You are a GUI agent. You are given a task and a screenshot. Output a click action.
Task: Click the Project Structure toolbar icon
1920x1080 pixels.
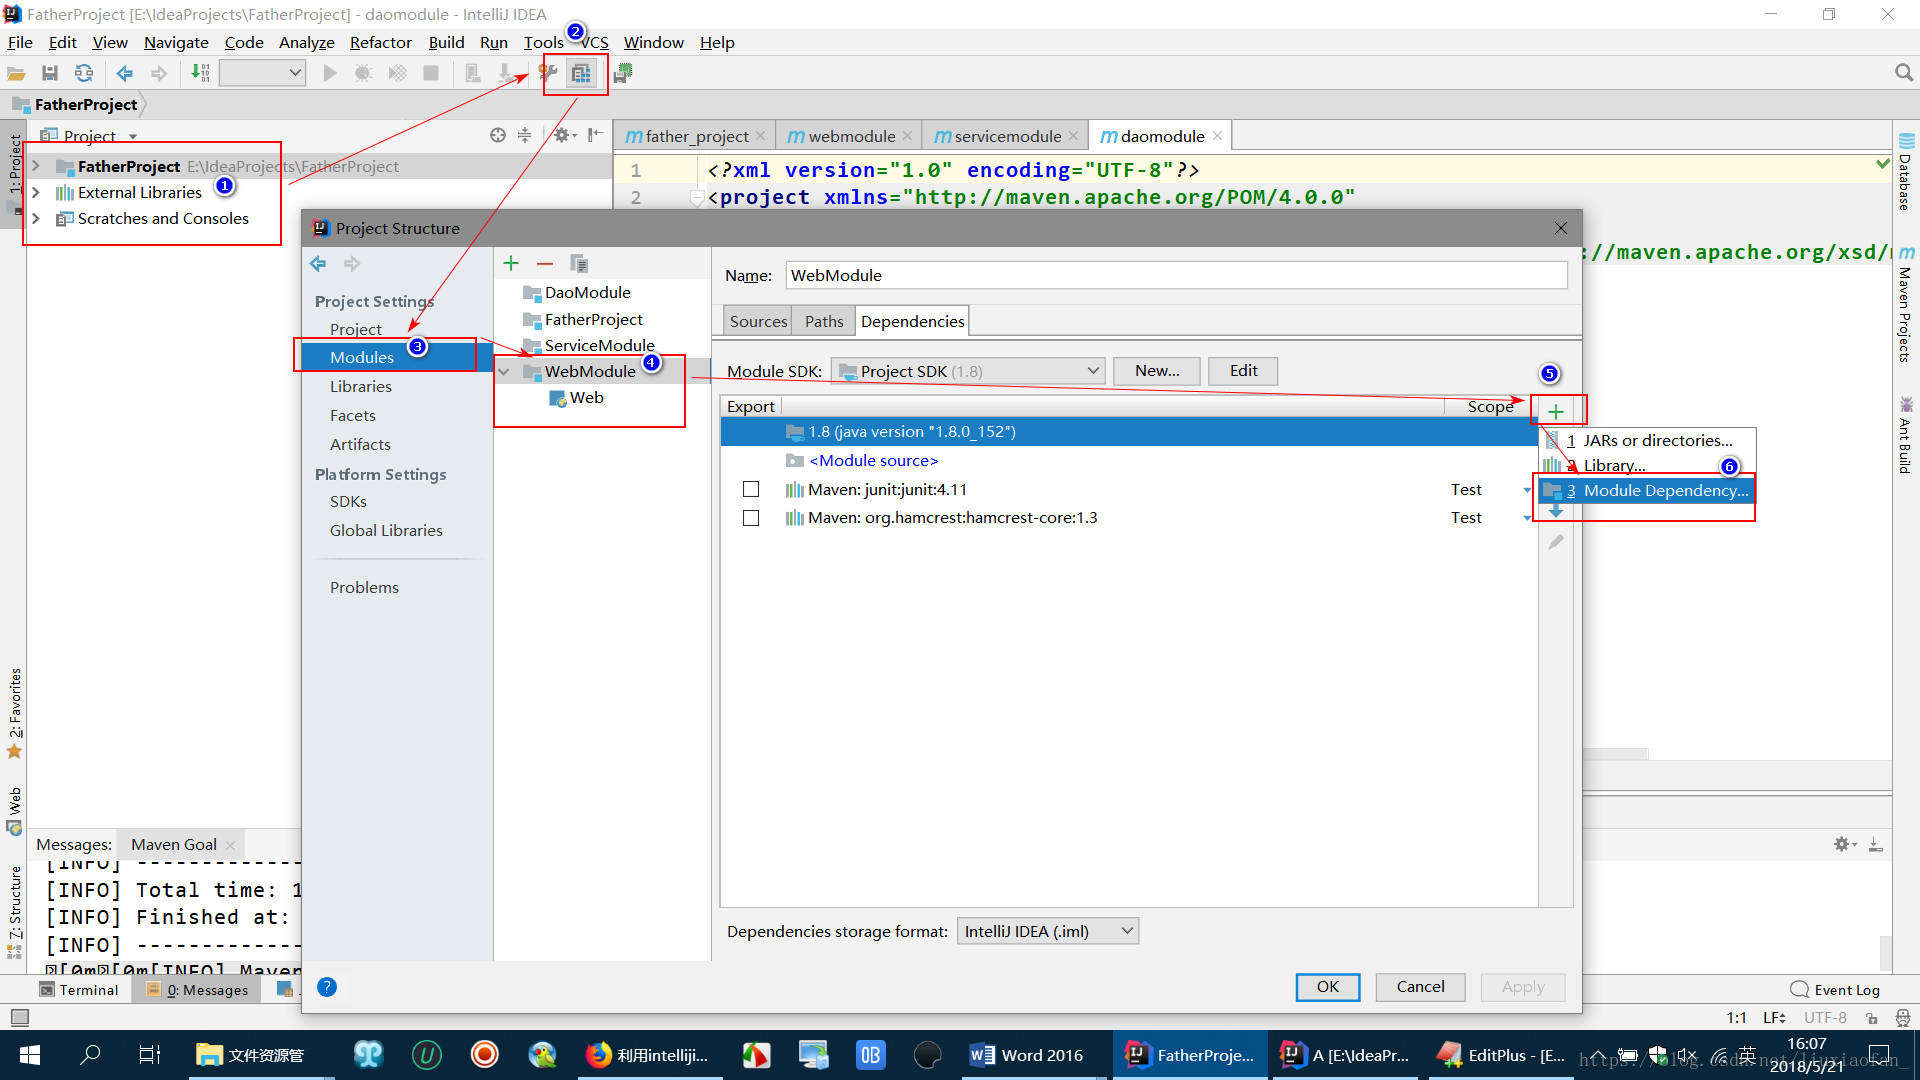[581, 73]
